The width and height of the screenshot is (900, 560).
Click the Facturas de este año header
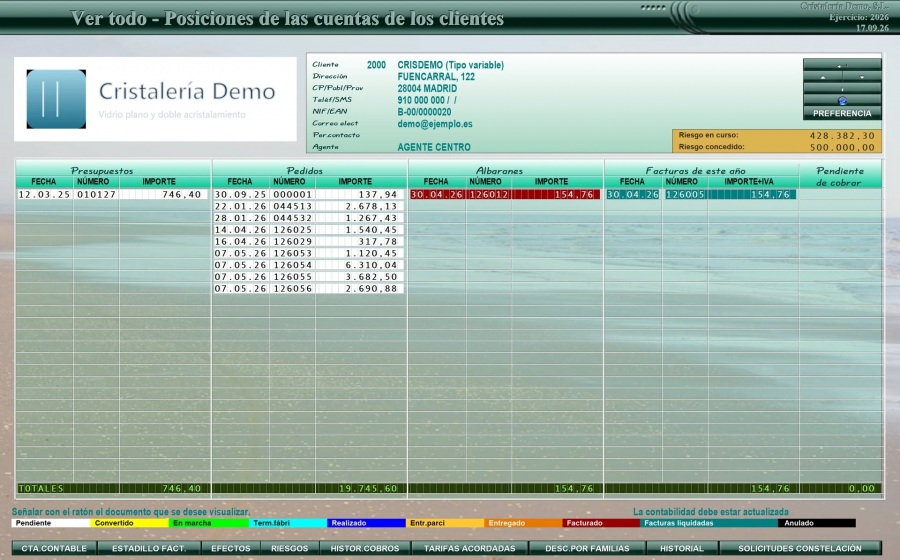[695, 170]
